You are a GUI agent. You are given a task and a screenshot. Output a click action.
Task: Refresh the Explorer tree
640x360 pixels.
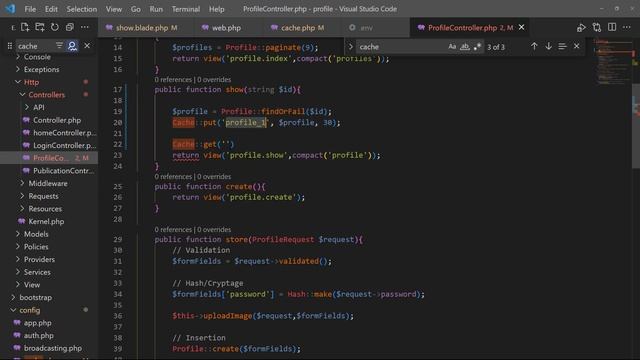pos(55,27)
